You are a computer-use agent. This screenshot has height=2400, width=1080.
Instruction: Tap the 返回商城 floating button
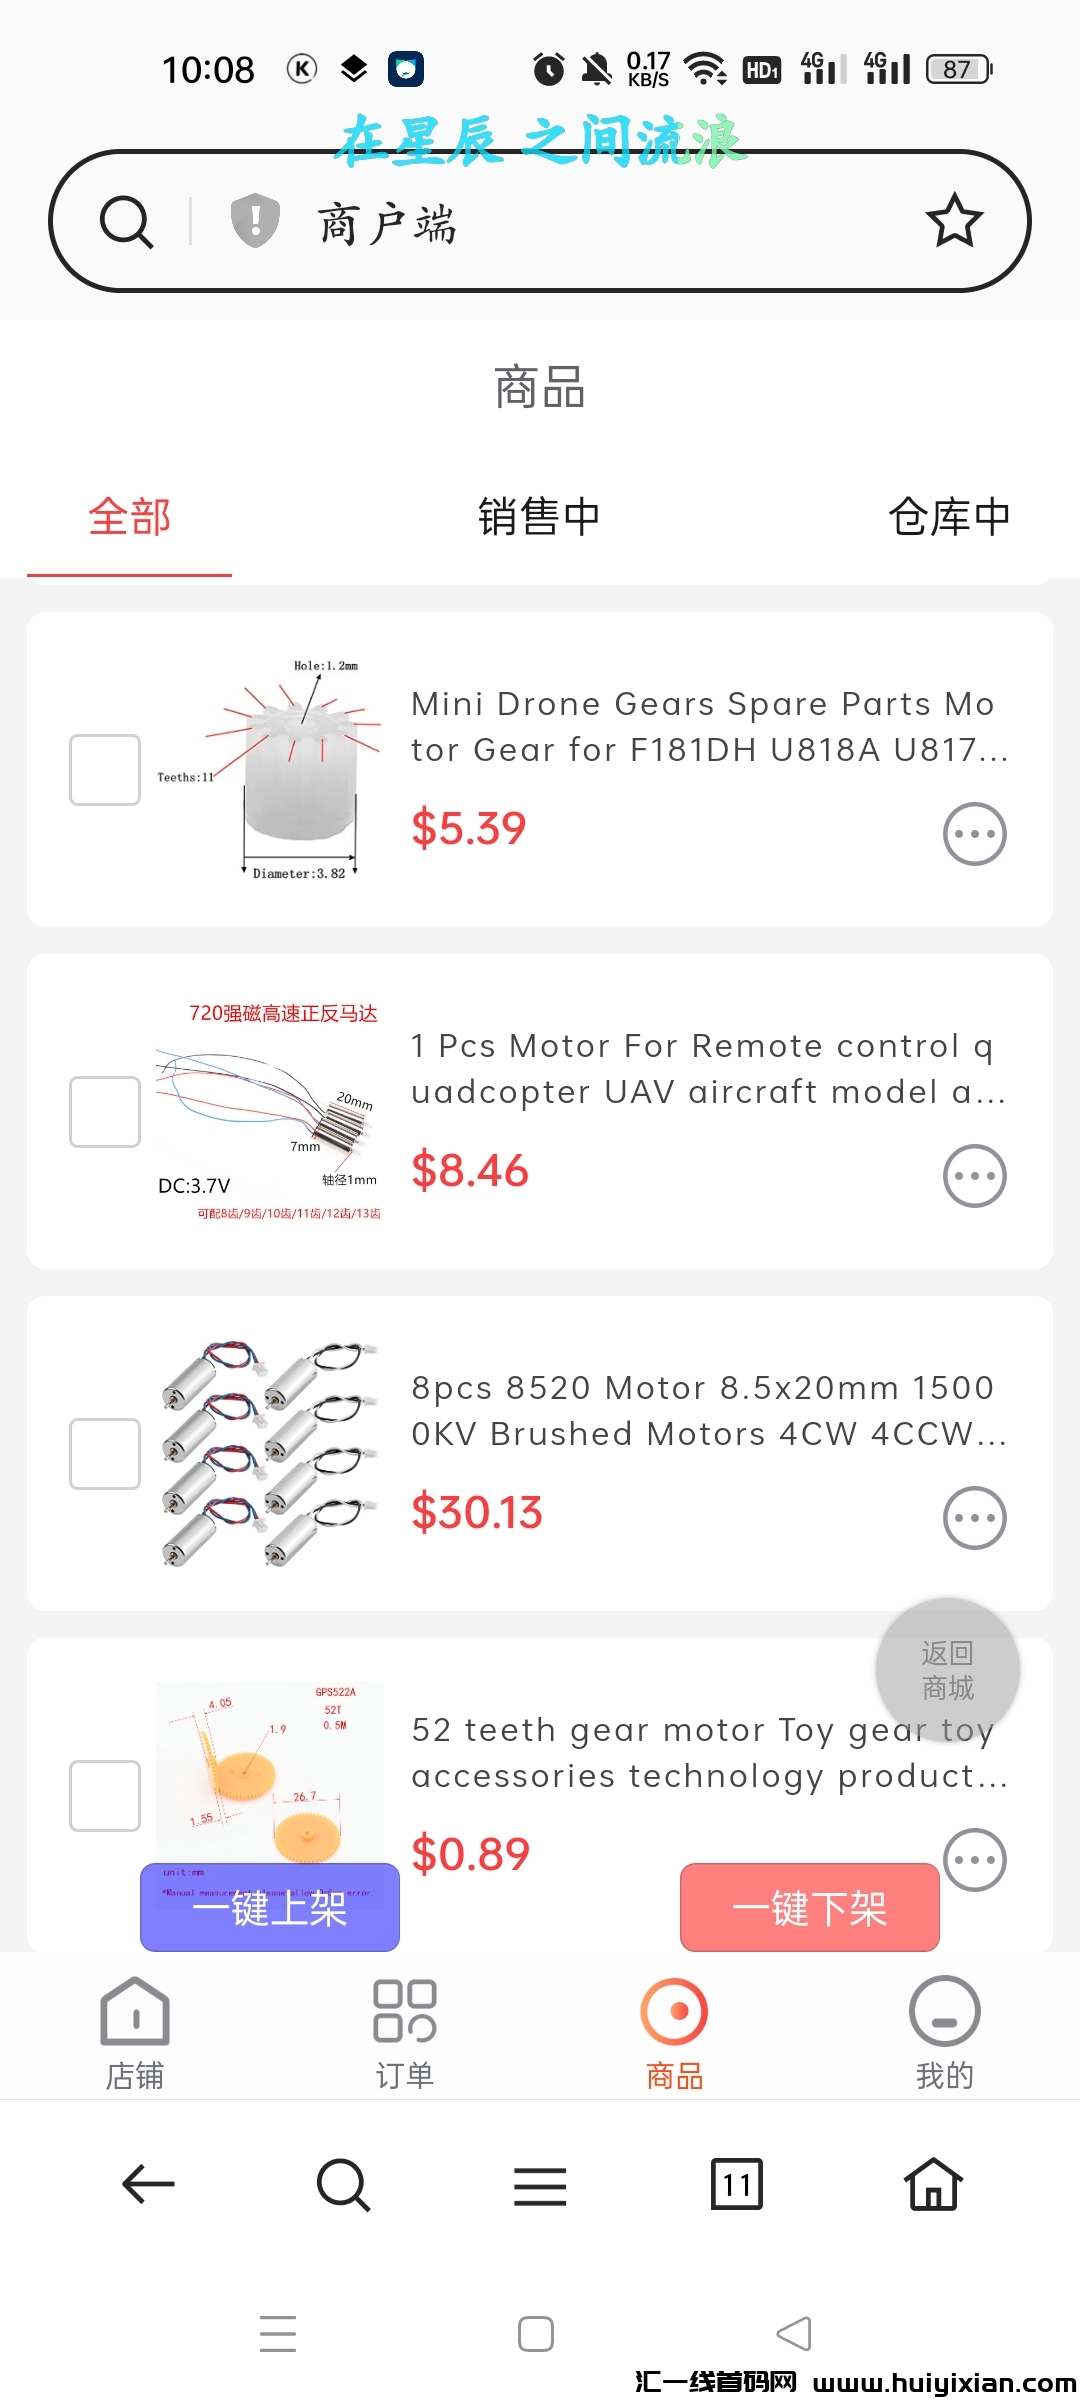pyautogui.click(x=947, y=1670)
